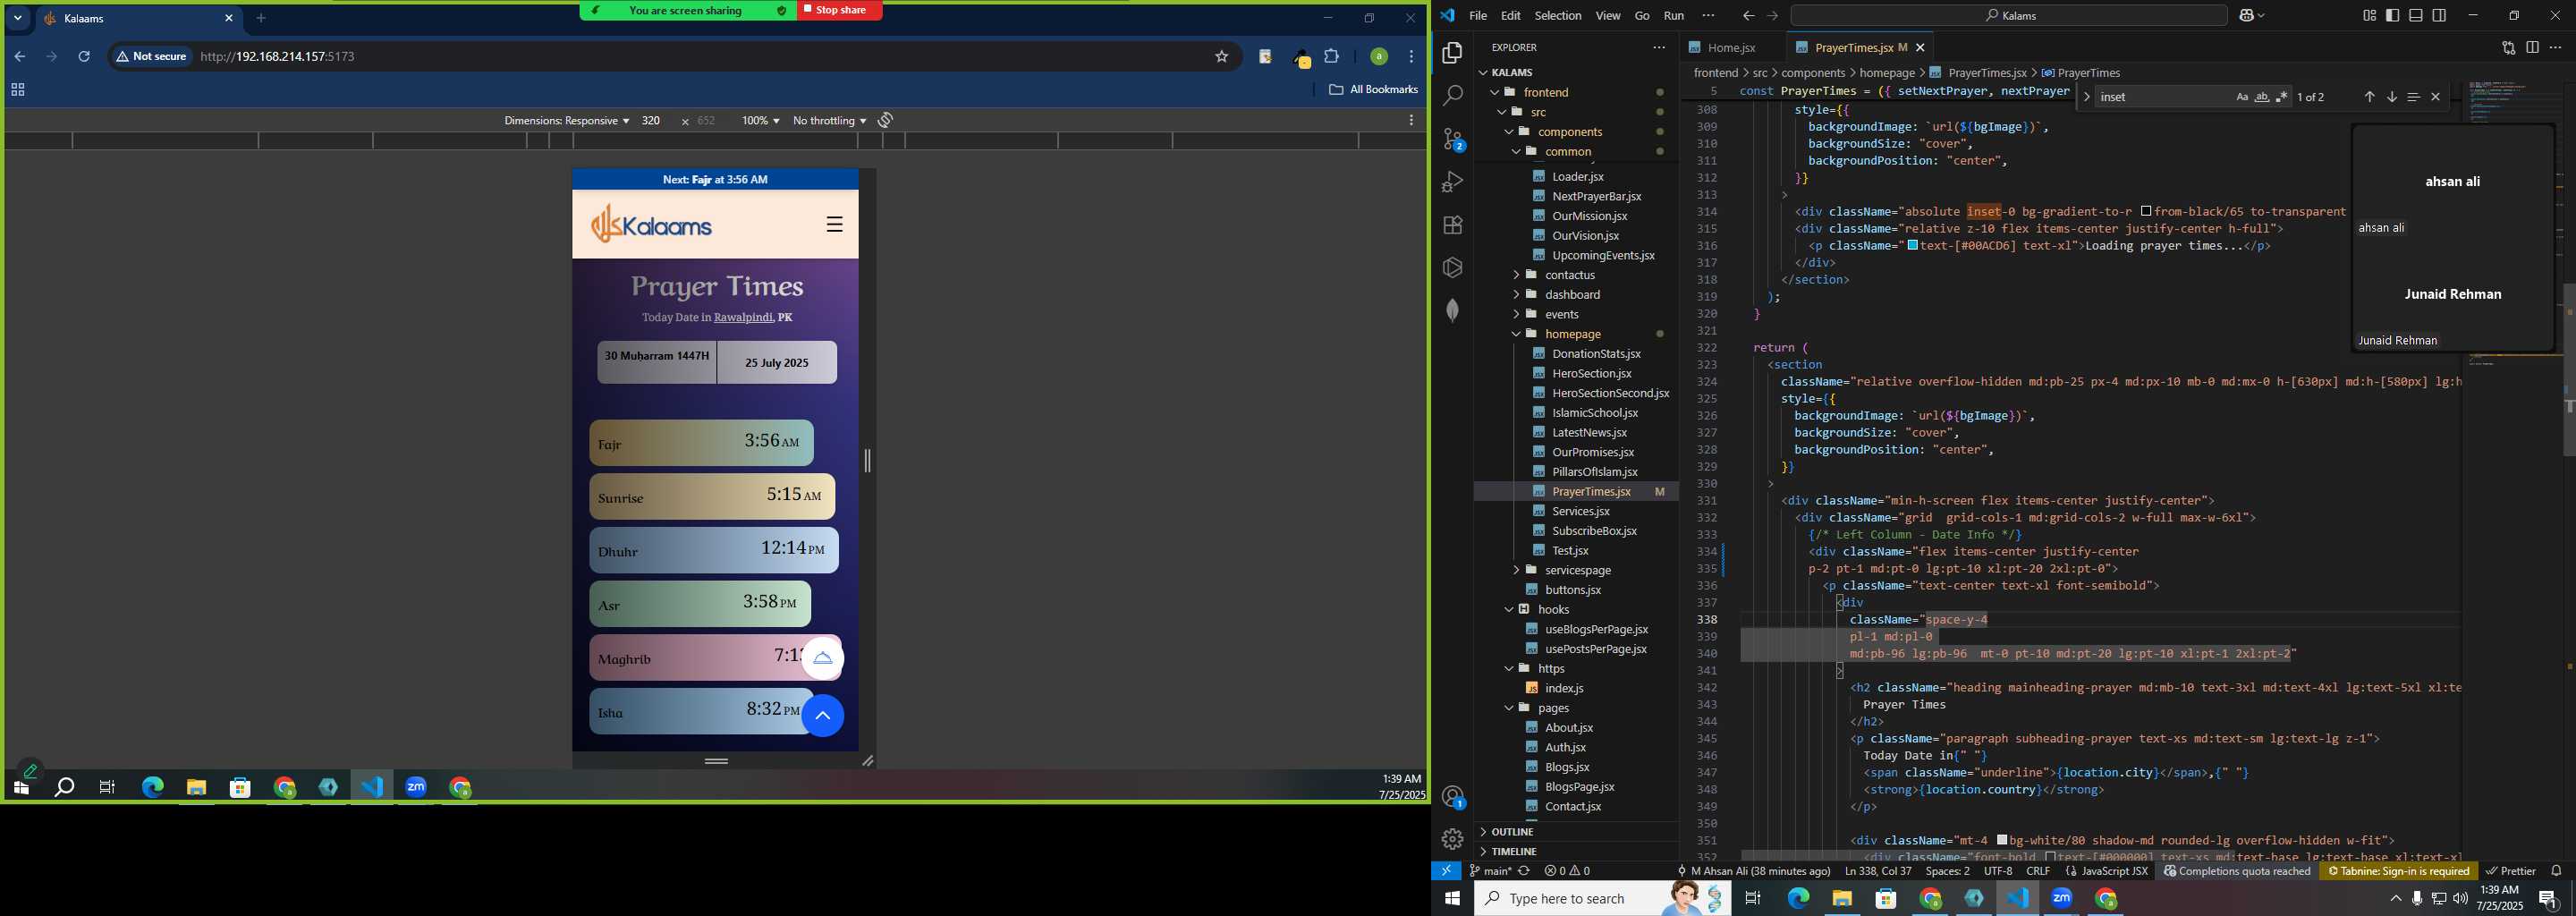Open View menu in VS Code
This screenshot has width=2576, height=916.
click(x=1608, y=16)
